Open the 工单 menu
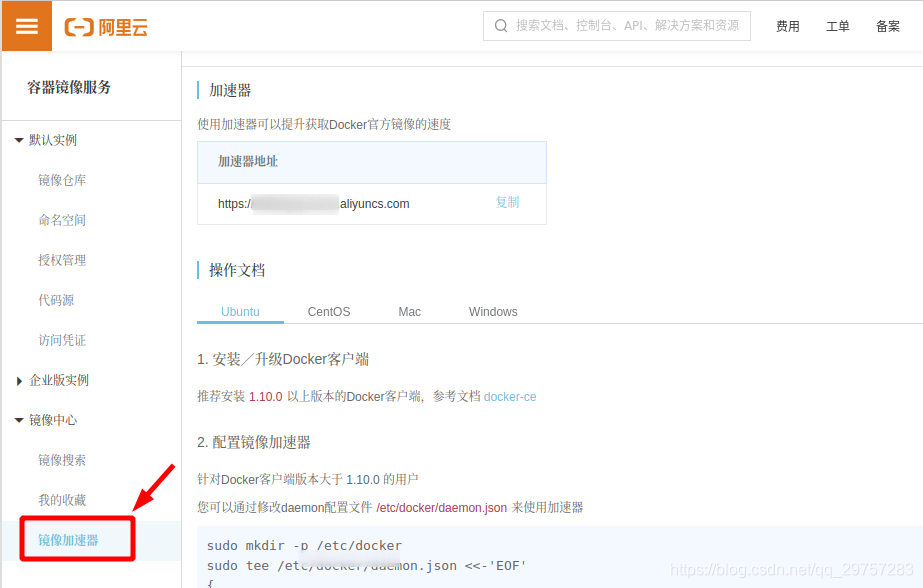923x588 pixels. tap(838, 26)
